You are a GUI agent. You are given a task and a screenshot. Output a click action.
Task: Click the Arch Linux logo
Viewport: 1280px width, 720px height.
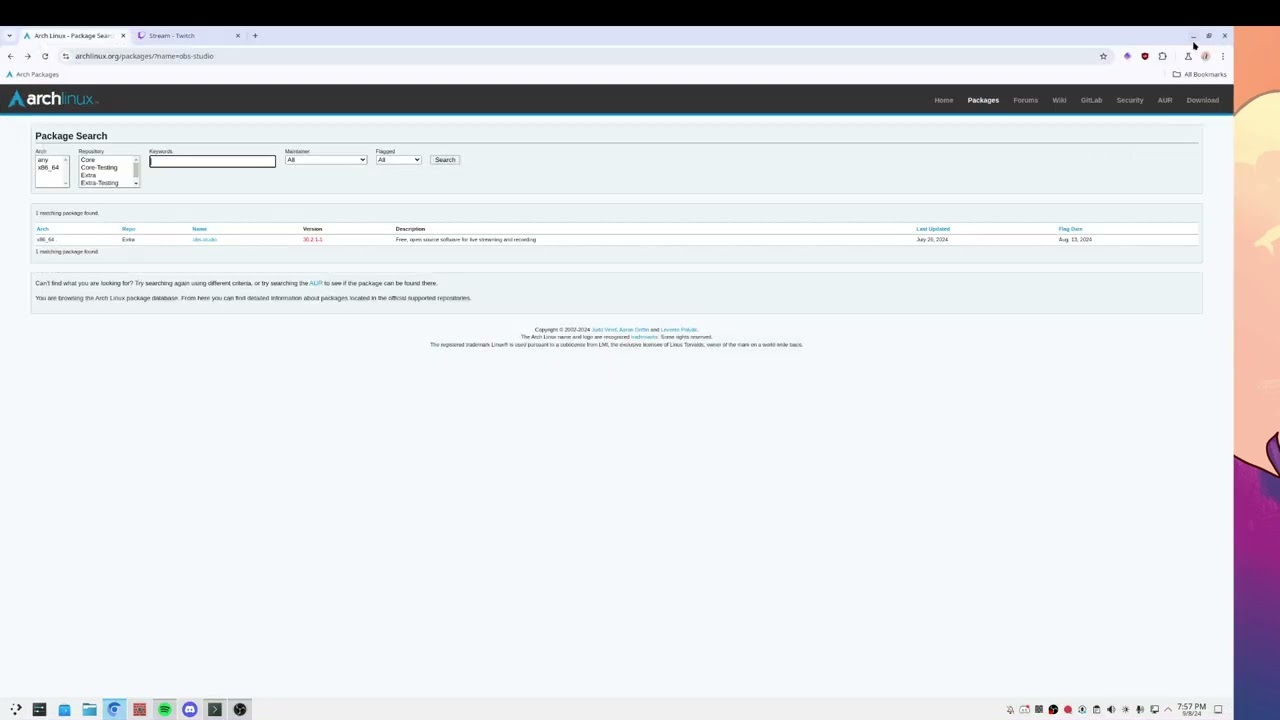coord(52,99)
